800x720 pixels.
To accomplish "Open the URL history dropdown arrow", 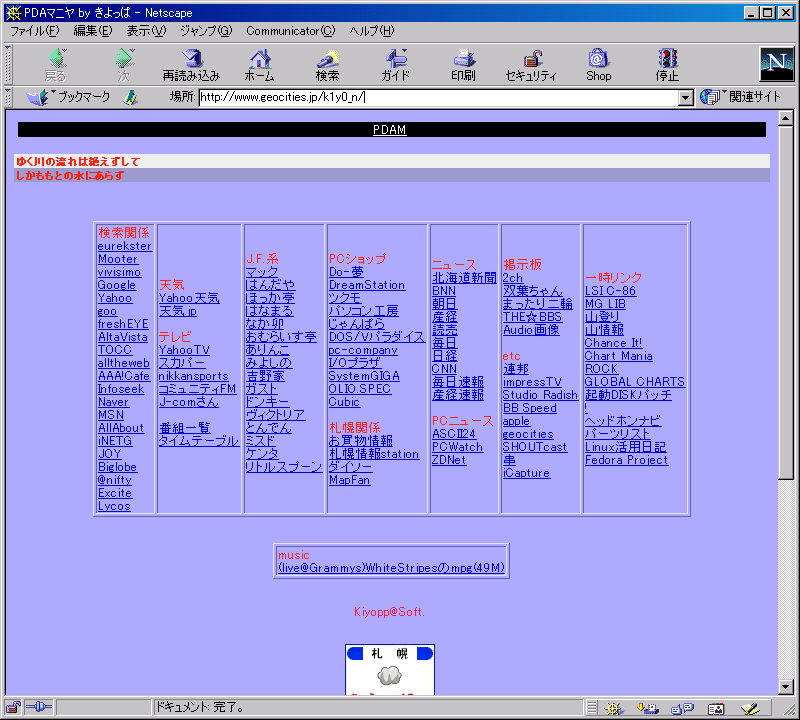I will pos(686,97).
